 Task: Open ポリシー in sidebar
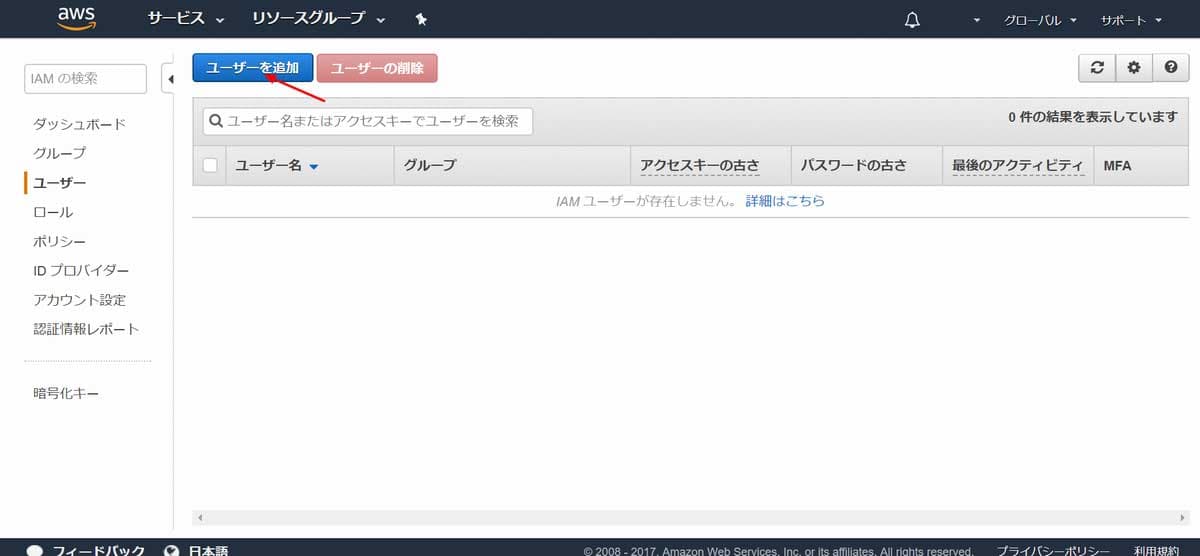pyautogui.click(x=60, y=241)
